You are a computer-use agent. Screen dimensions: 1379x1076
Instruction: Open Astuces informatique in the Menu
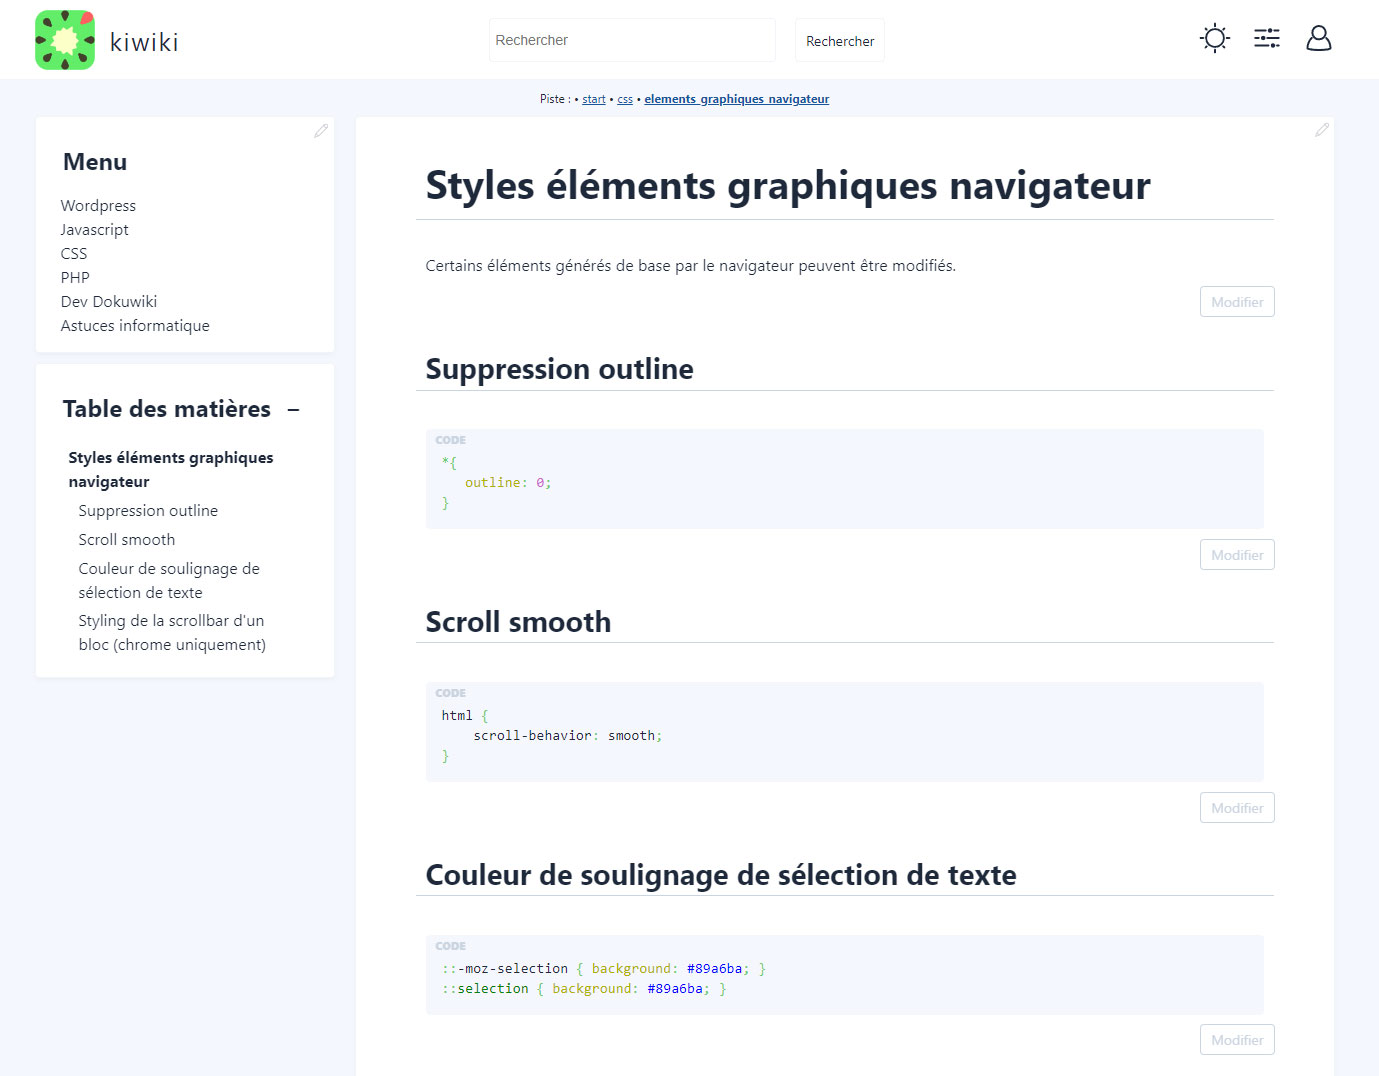tap(135, 325)
